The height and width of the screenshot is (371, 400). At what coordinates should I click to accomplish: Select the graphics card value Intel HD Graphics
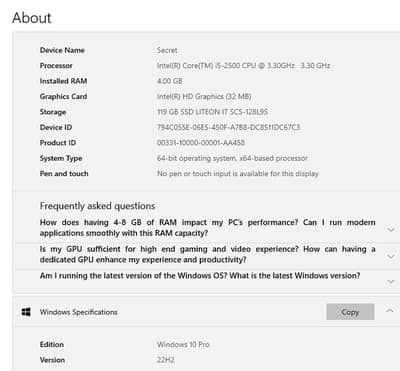[x=204, y=96]
